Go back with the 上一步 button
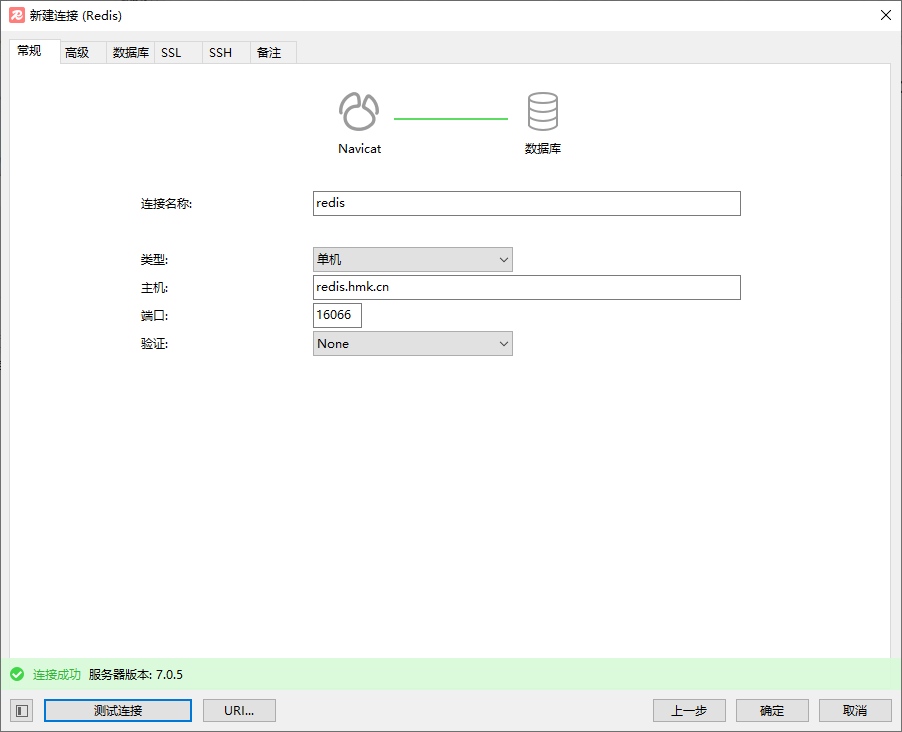This screenshot has width=902, height=732. [x=689, y=711]
